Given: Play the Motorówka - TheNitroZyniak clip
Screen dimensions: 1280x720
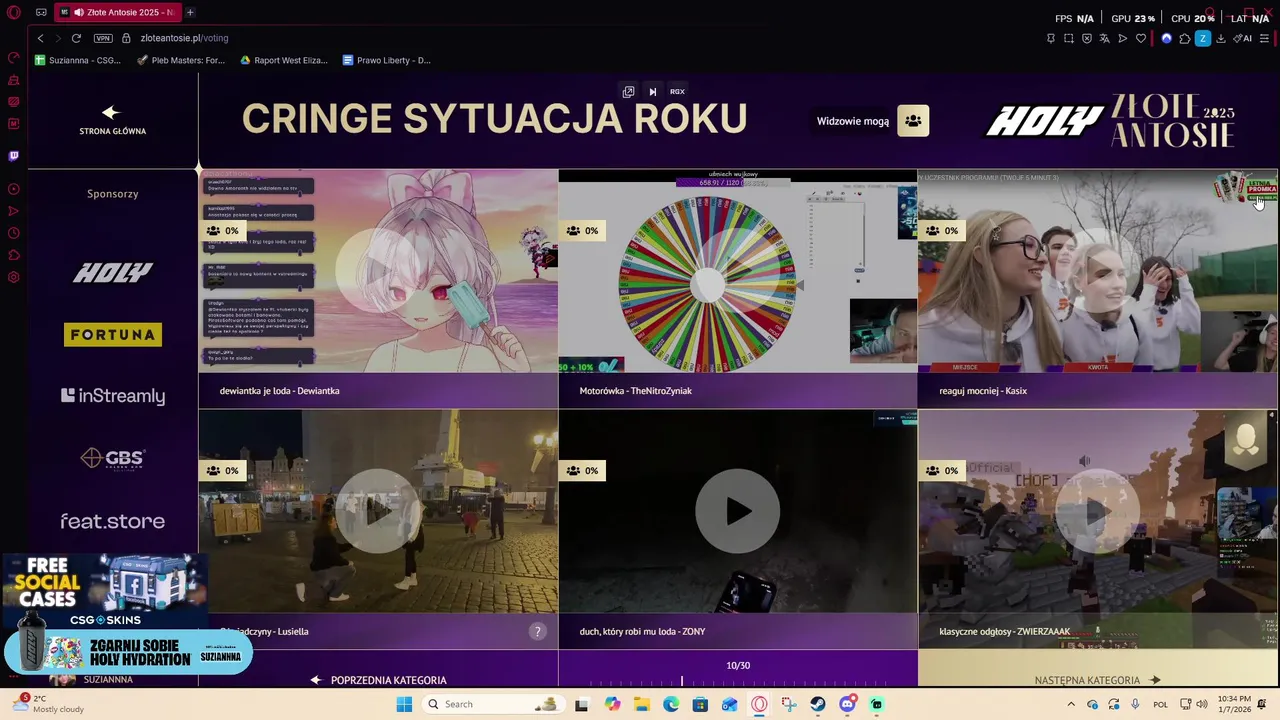Looking at the screenshot, I should (x=738, y=271).
